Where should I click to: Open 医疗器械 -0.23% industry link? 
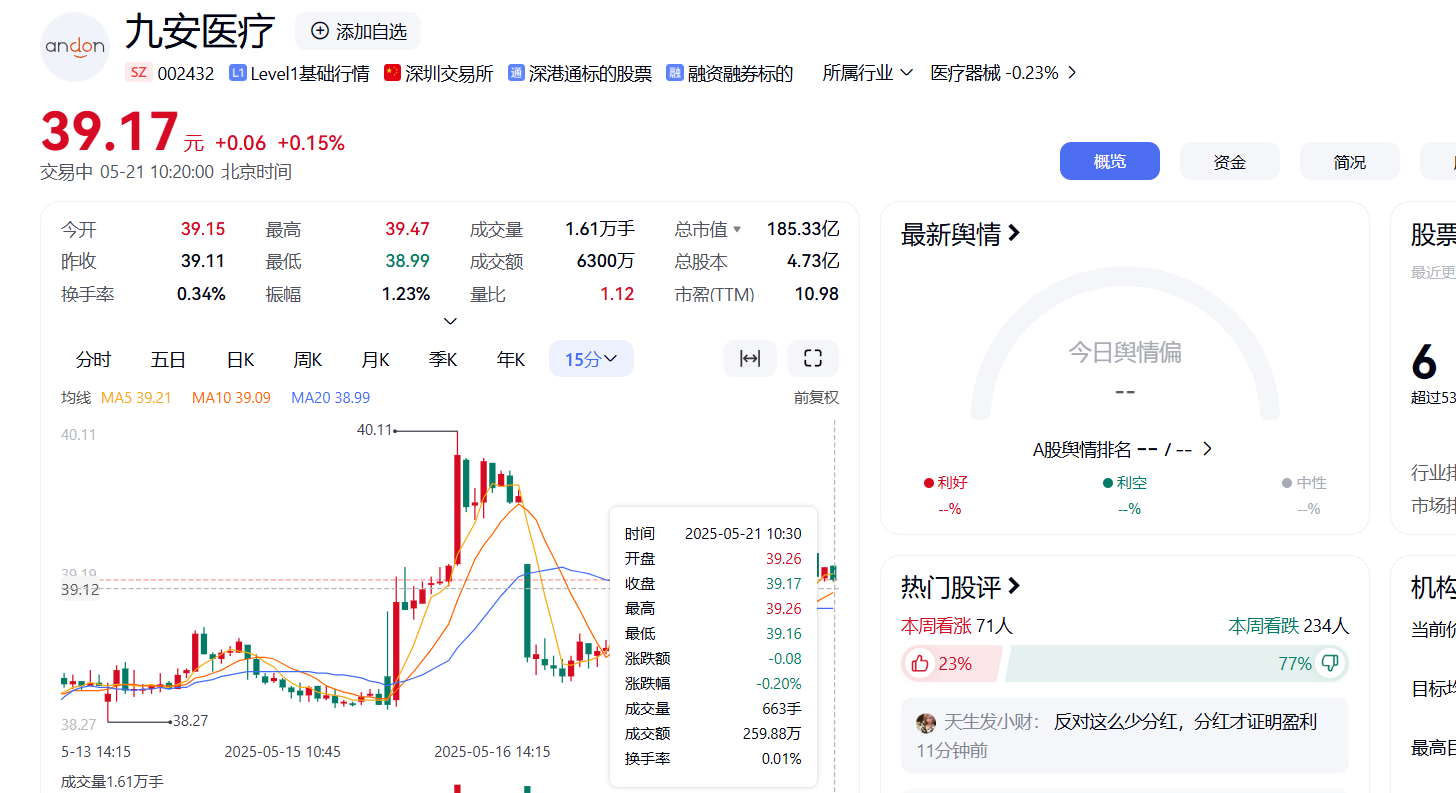1003,73
